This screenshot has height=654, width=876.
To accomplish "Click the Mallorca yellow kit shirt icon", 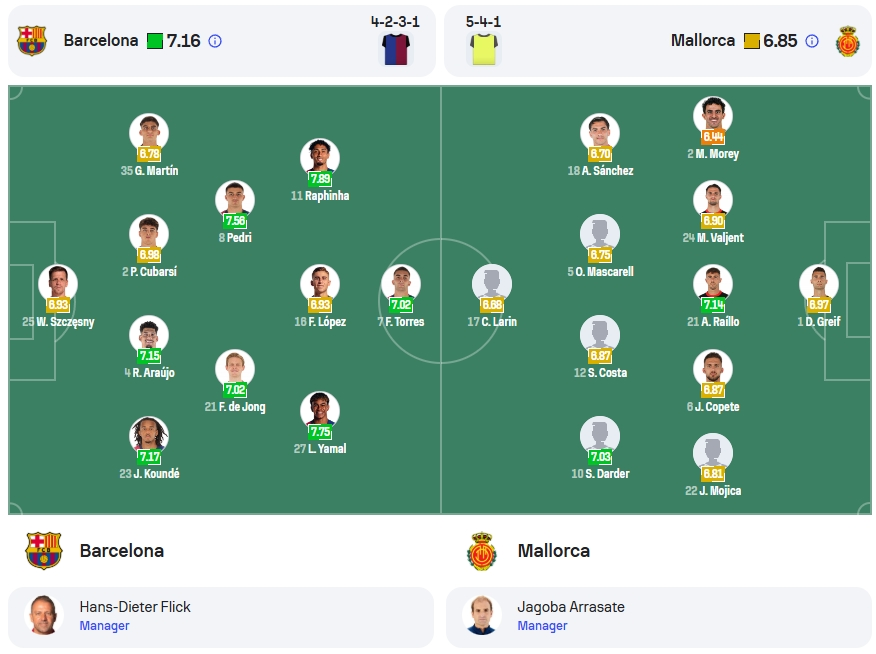I will [484, 49].
